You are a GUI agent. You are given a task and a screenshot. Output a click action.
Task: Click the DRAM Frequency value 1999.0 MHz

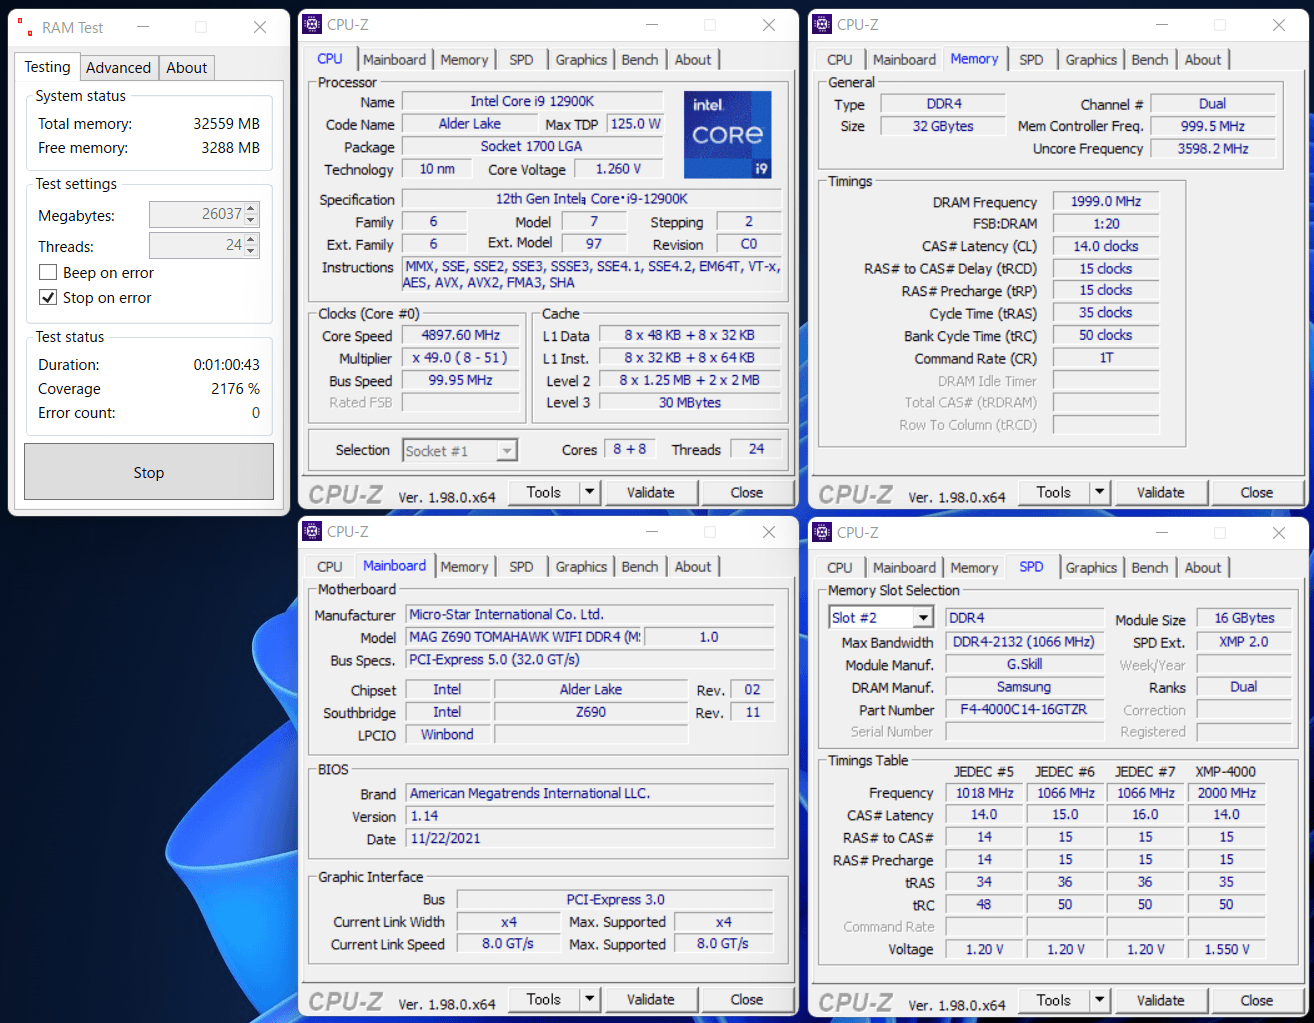pyautogui.click(x=1106, y=201)
